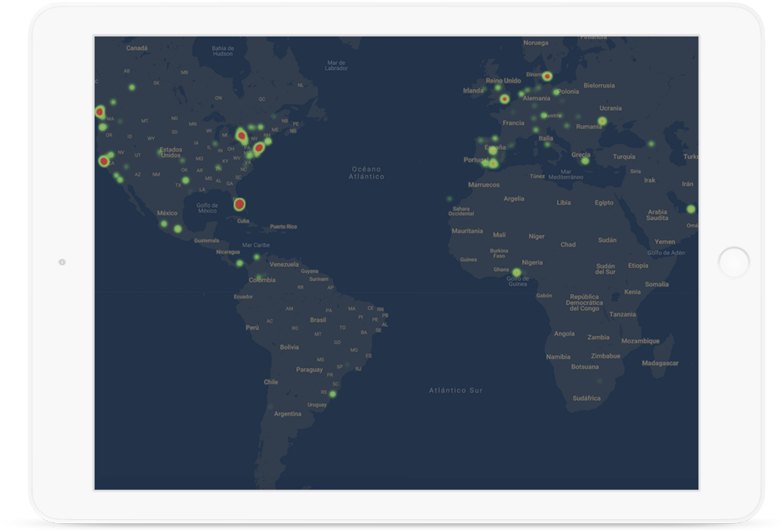Select the Sudáfrica label

587,398
